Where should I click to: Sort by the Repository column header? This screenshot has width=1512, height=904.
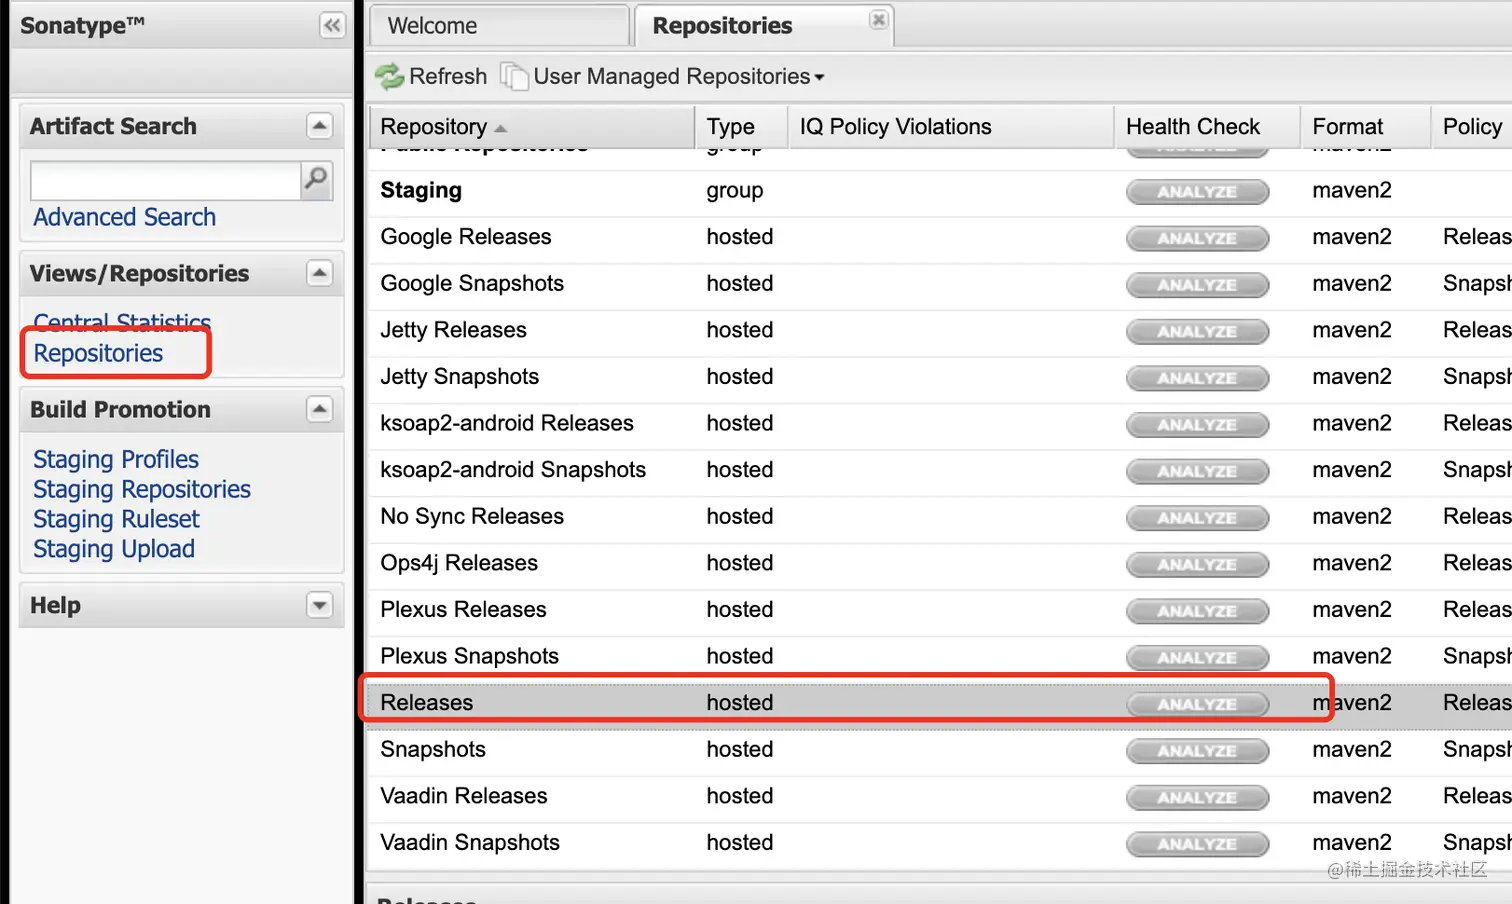(x=532, y=127)
